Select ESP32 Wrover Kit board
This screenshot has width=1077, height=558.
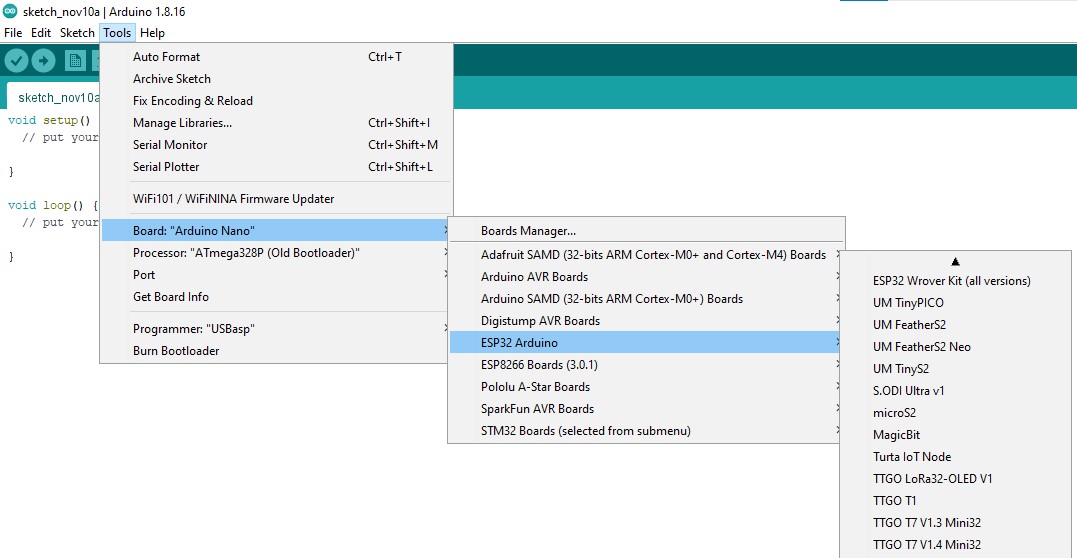pyautogui.click(x=951, y=281)
